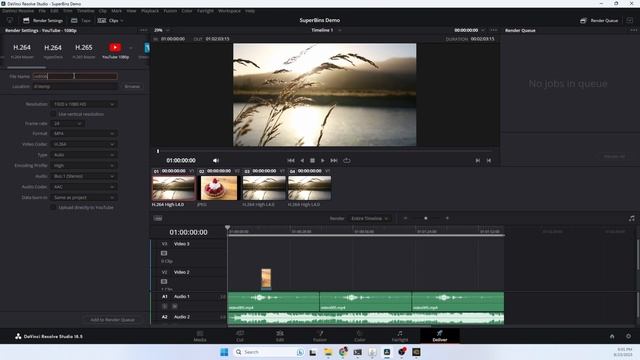Screen dimensions: 640x360
Task: Select the YouTube 1080p render preset
Action: click(115, 50)
